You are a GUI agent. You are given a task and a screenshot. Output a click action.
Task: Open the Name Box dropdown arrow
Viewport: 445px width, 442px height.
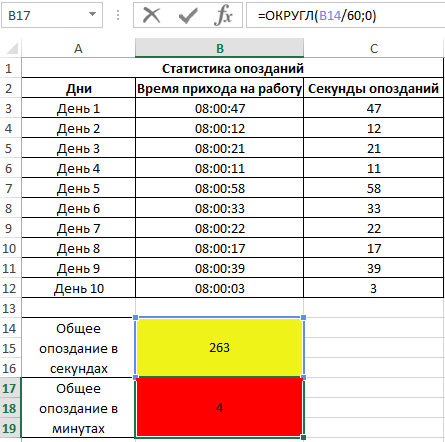click(92, 14)
